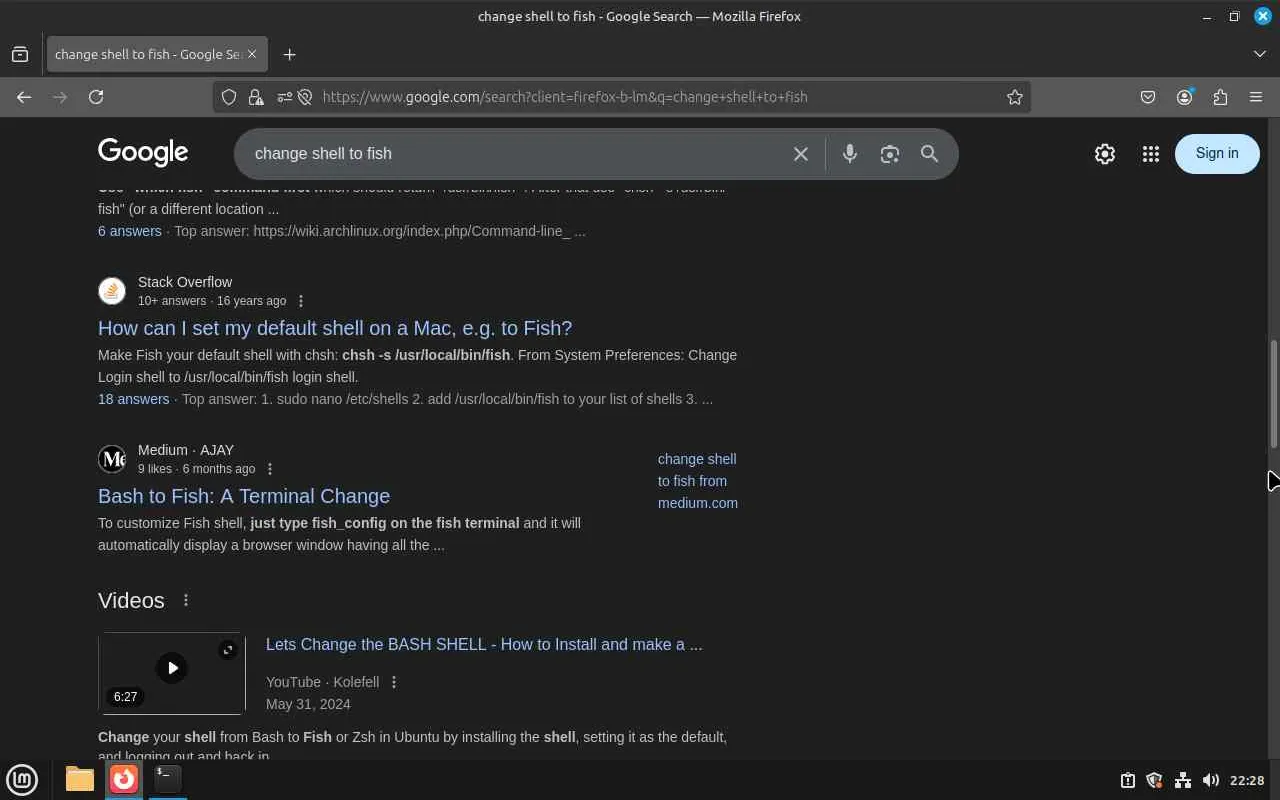Viewport: 1280px width, 800px height.
Task: Search by image using camera icon
Action: (889, 154)
